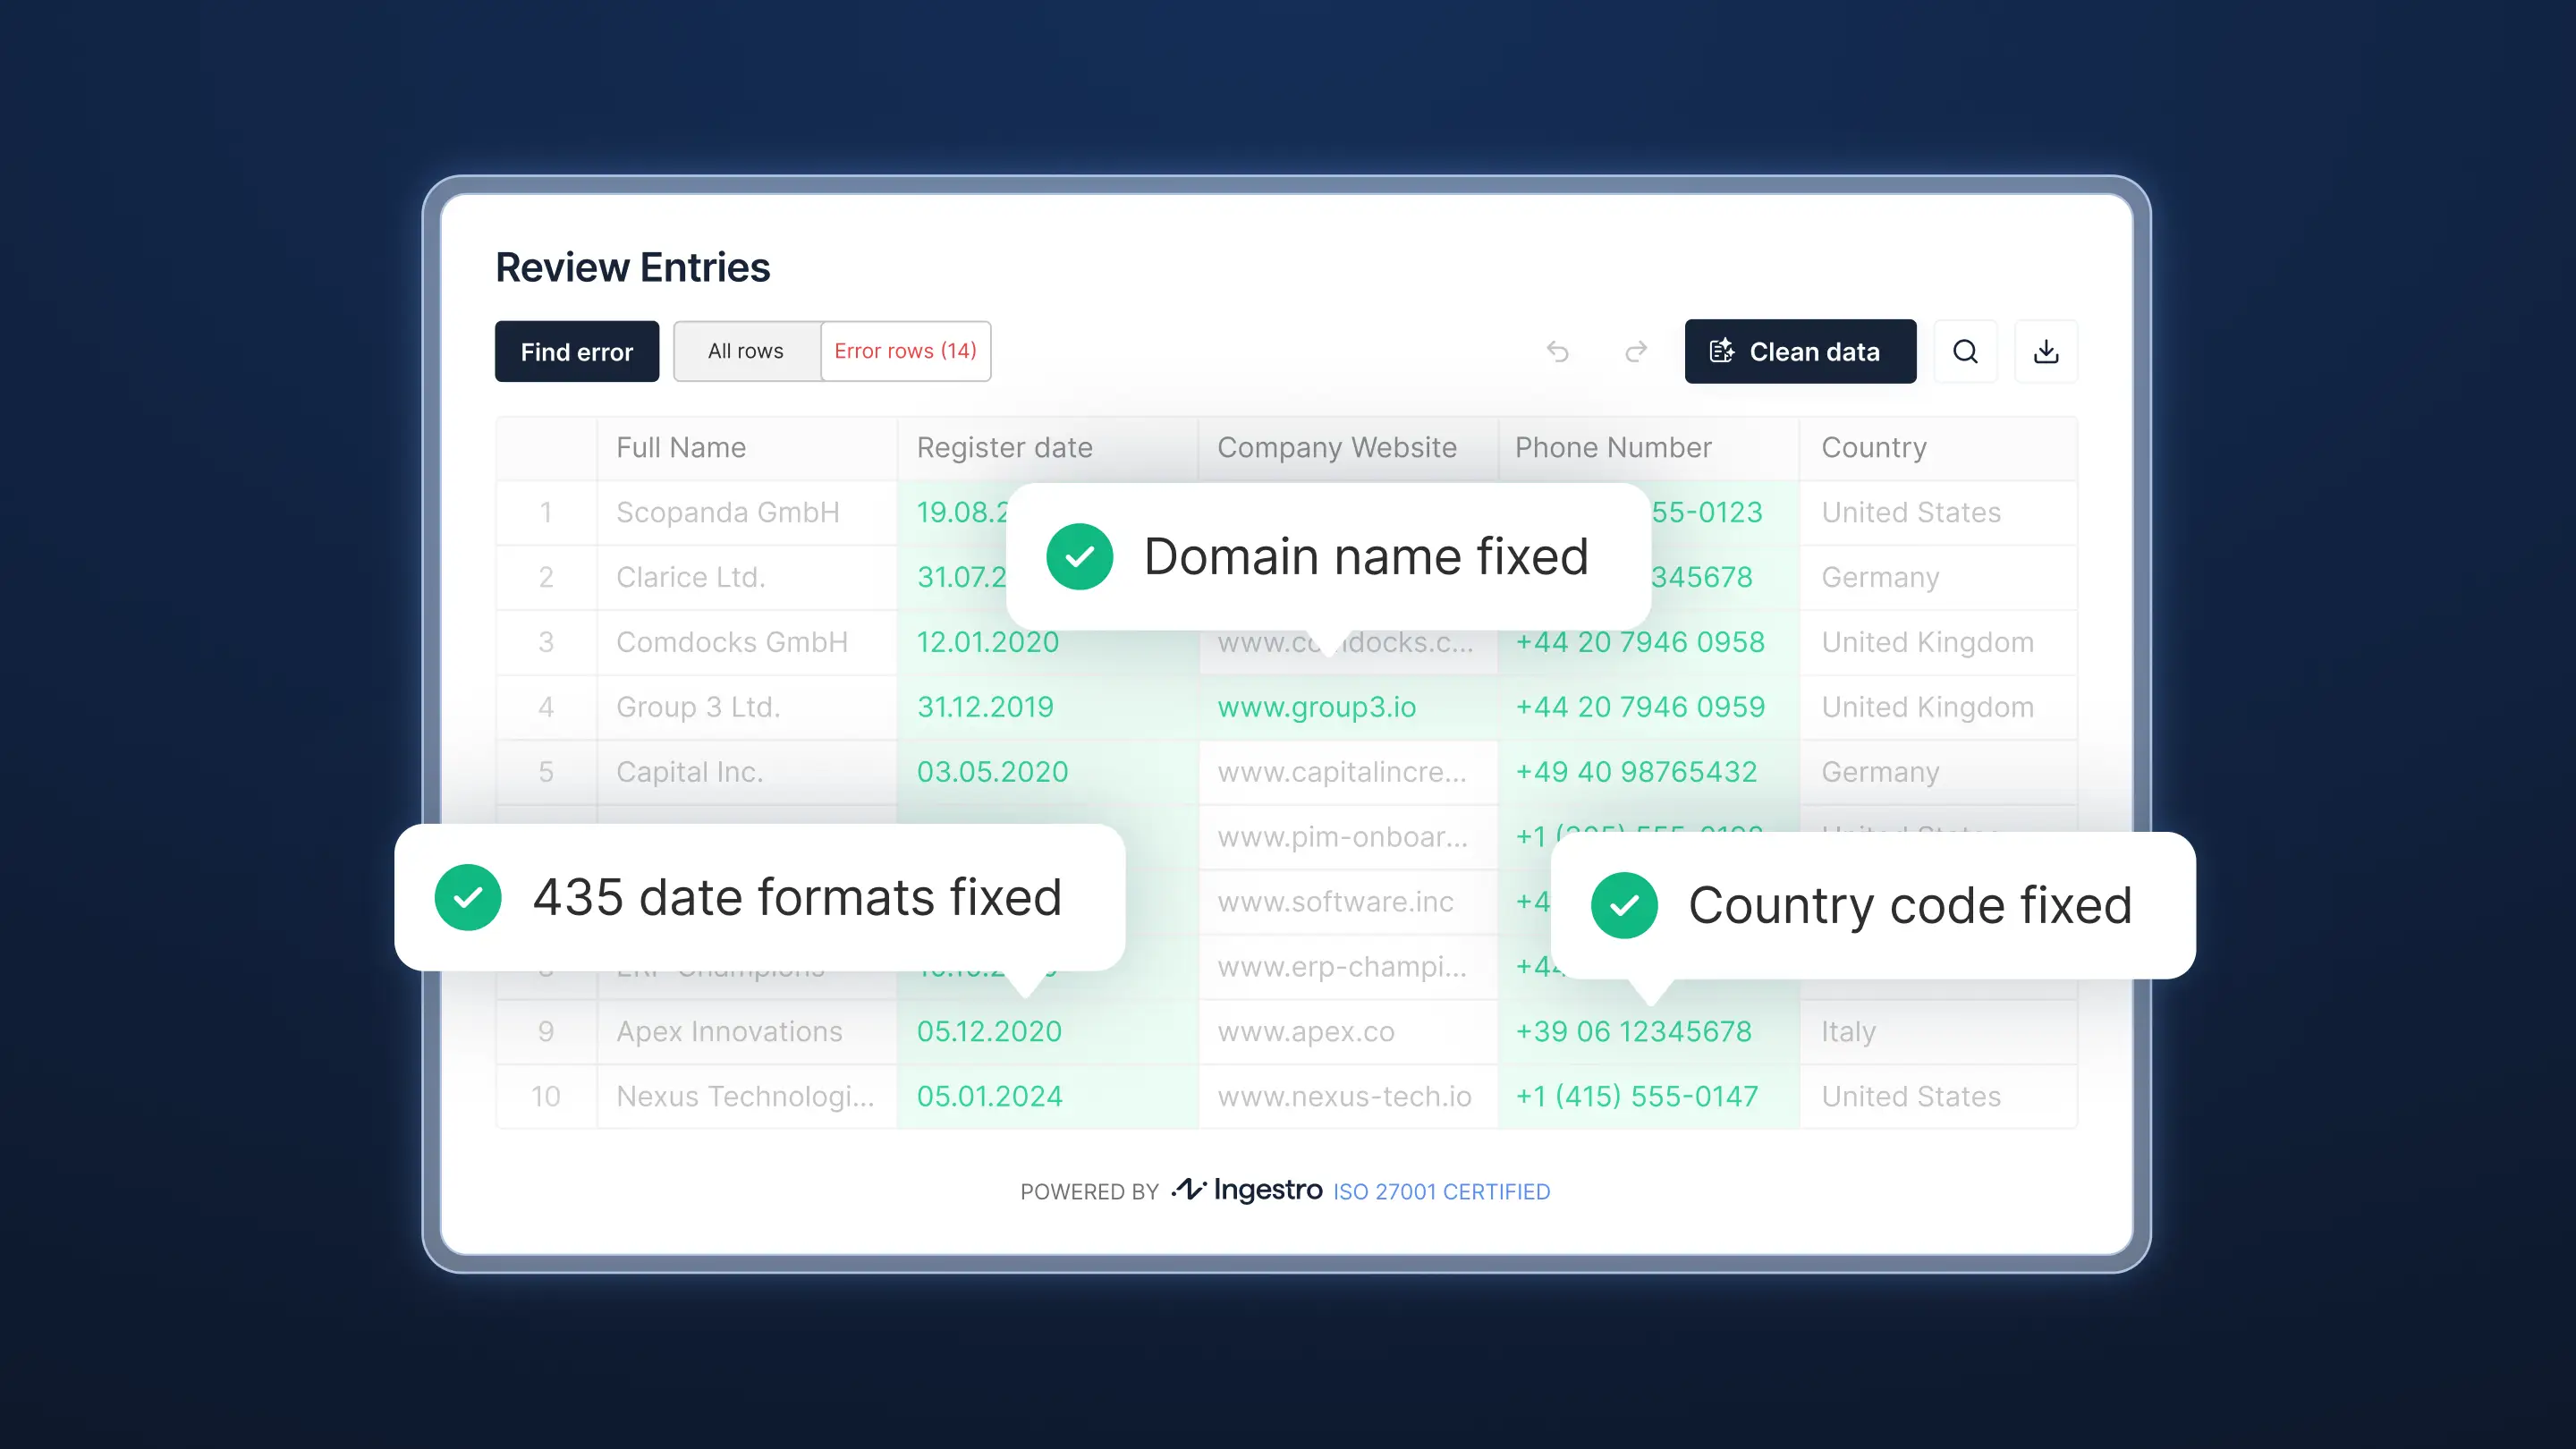Click the date 12.01.2020 cell

point(1047,643)
